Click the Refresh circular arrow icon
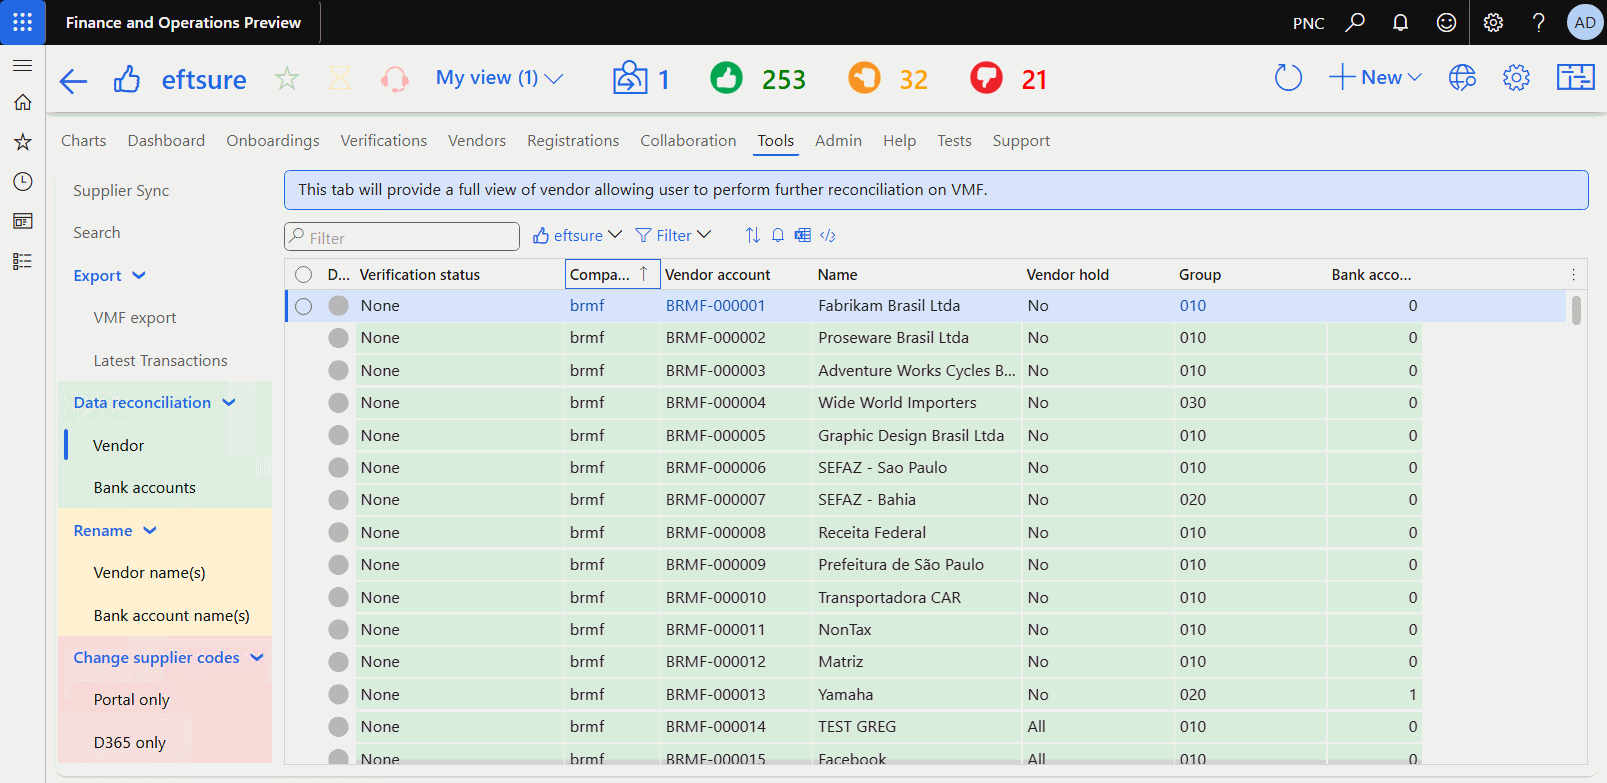 click(1288, 77)
